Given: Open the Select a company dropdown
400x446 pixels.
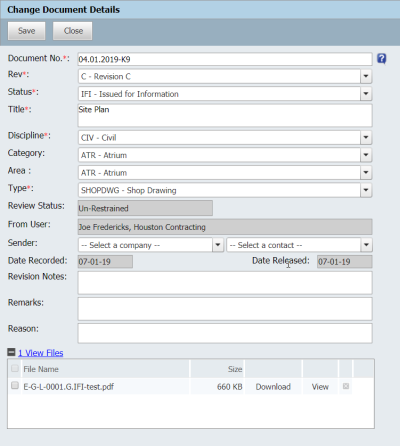Looking at the screenshot, I should pyautogui.click(x=151, y=245).
